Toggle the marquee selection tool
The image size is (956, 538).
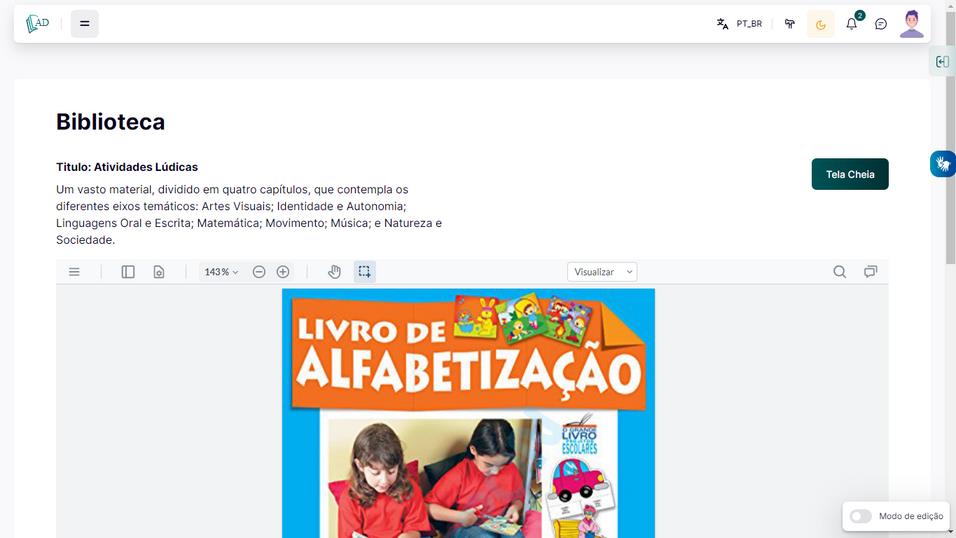click(x=365, y=272)
